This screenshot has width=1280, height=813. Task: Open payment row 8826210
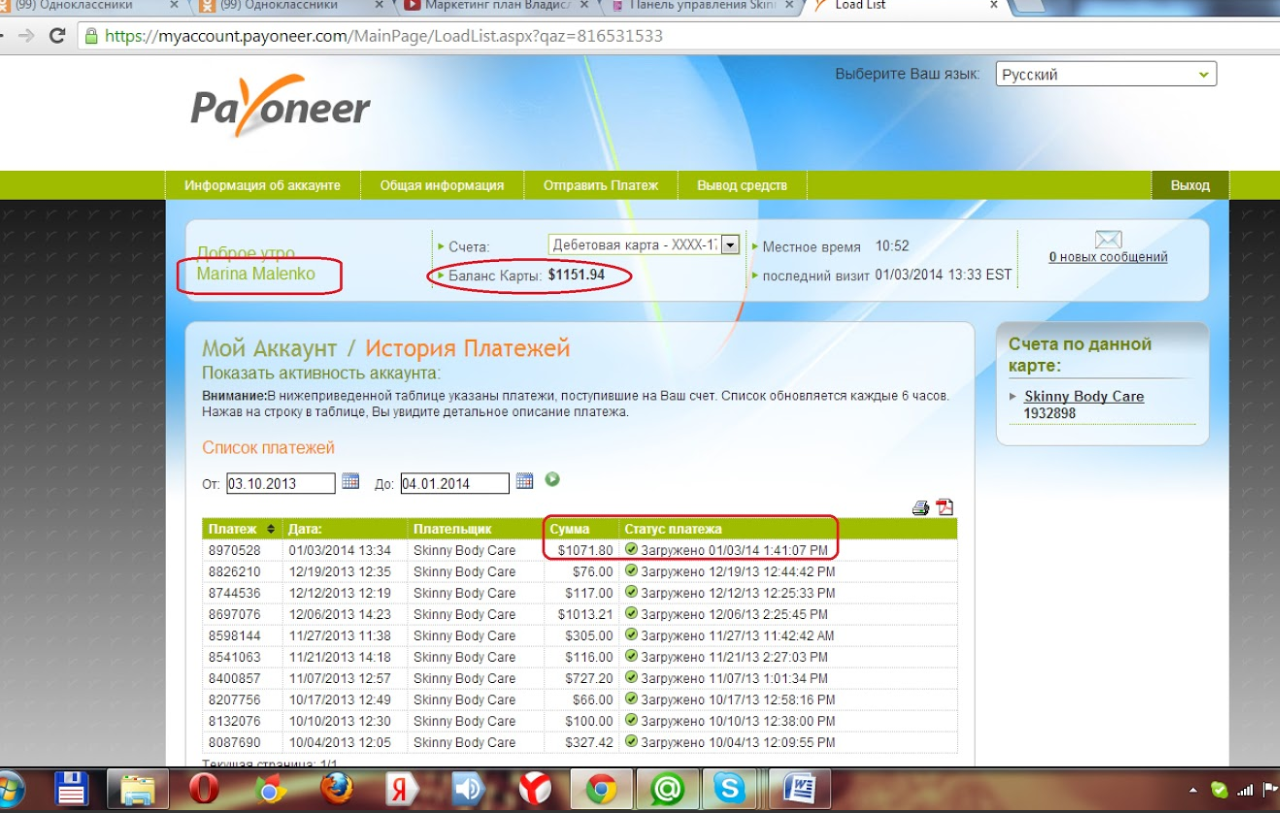pyautogui.click(x=580, y=572)
